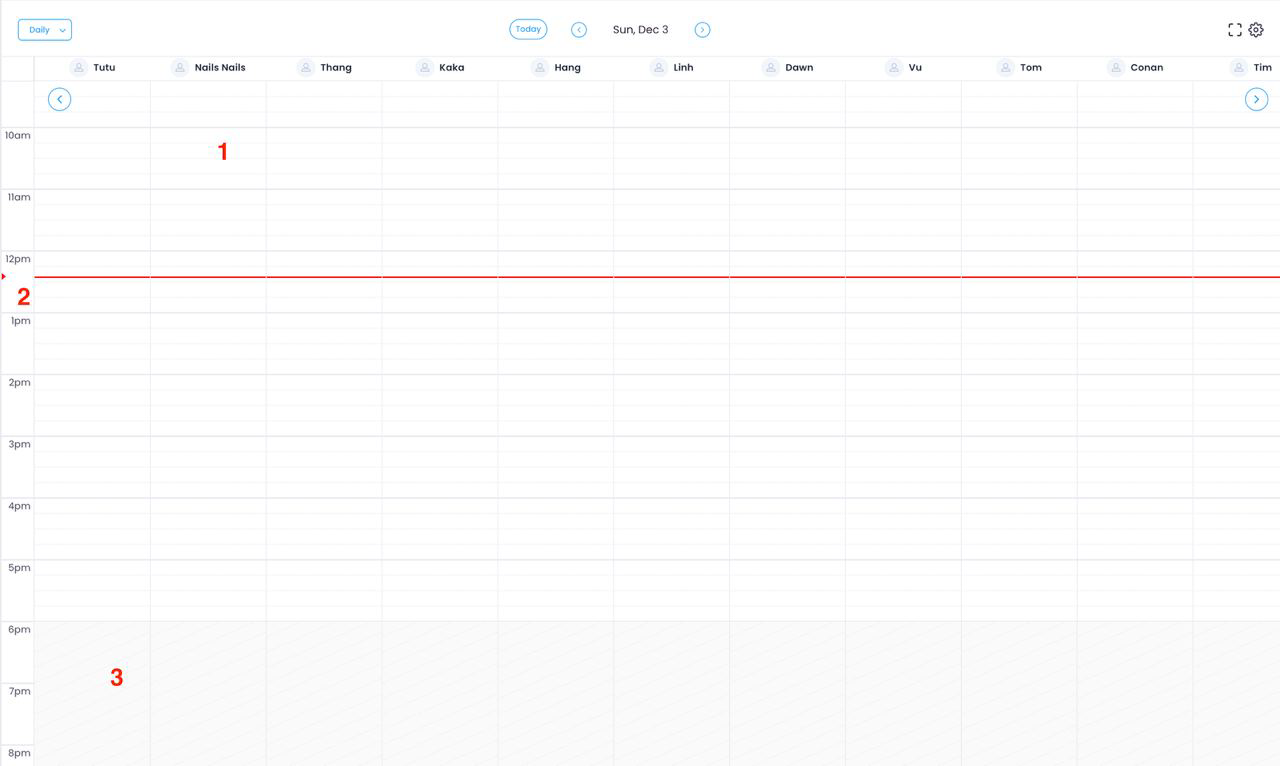The image size is (1280, 766).
Task: Enter fullscreen mode icon
Action: coord(1235,30)
